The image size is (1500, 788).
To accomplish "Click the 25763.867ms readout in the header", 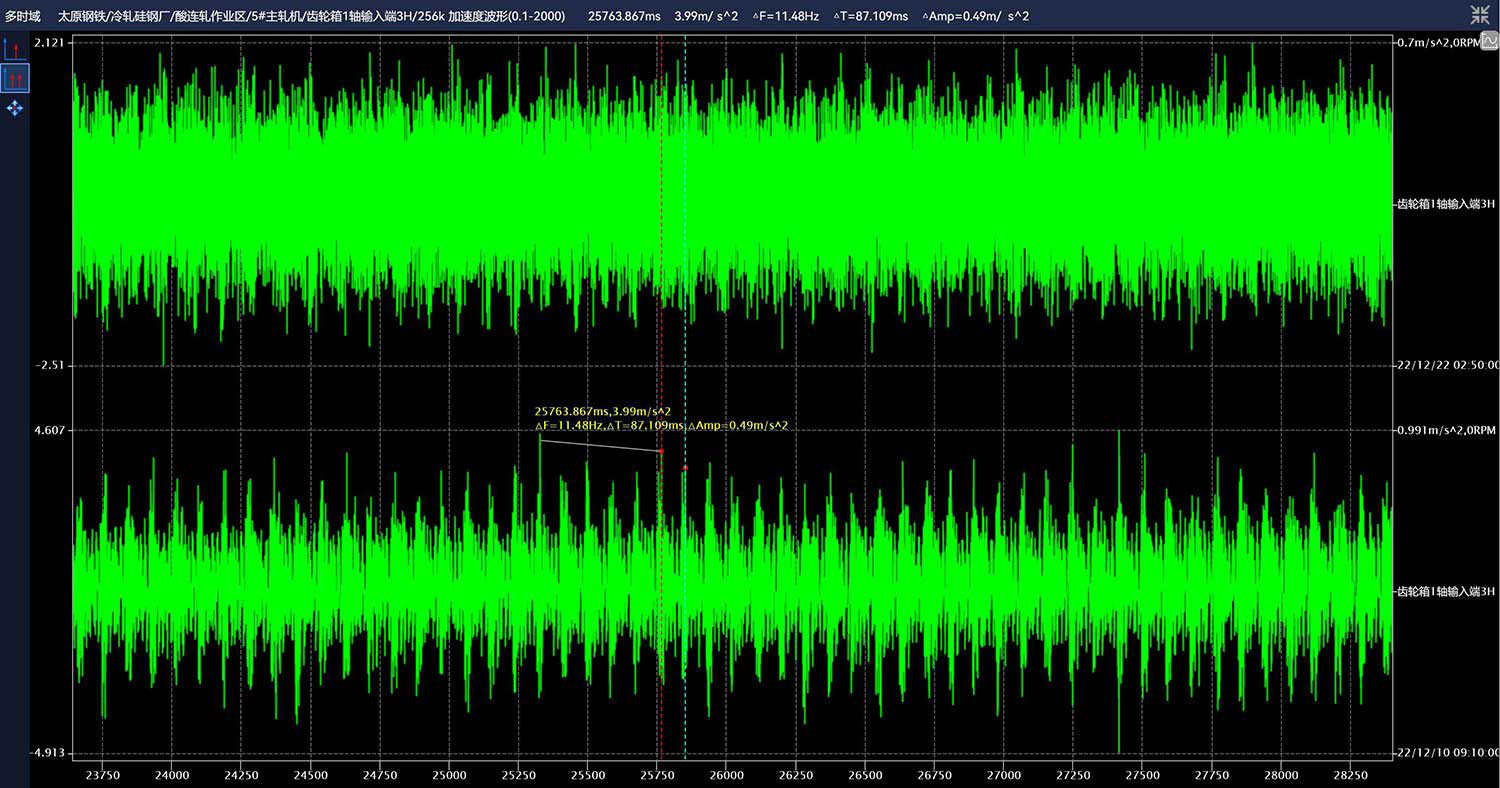I will click(x=624, y=16).
